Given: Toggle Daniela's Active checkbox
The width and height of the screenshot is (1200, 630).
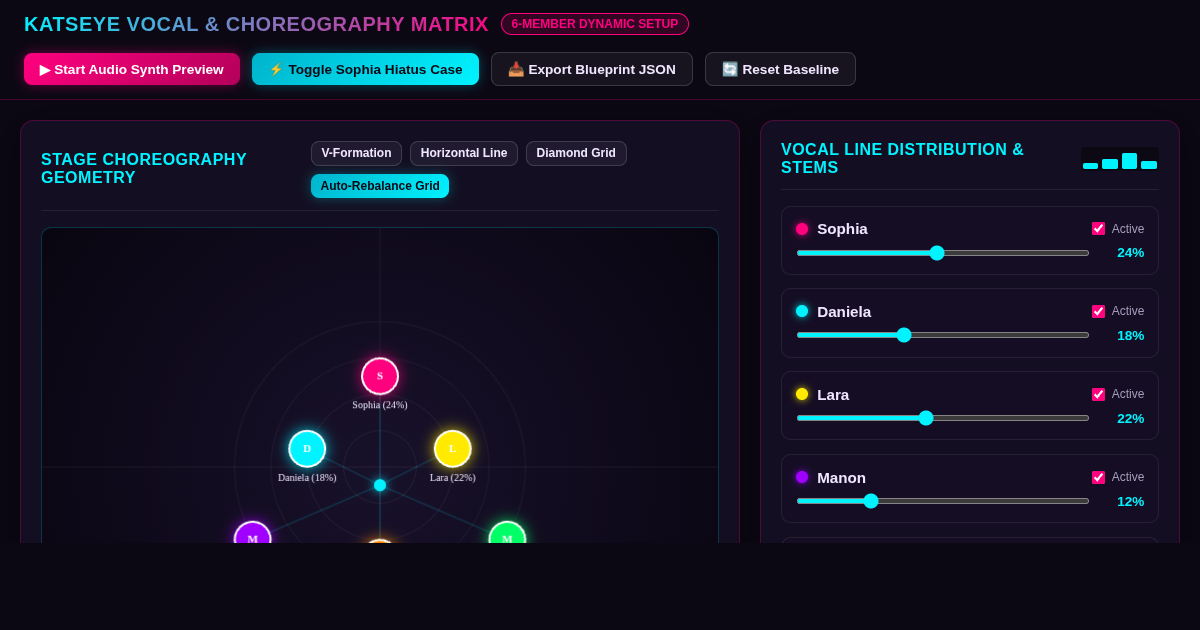Looking at the screenshot, I should coord(1098,312).
